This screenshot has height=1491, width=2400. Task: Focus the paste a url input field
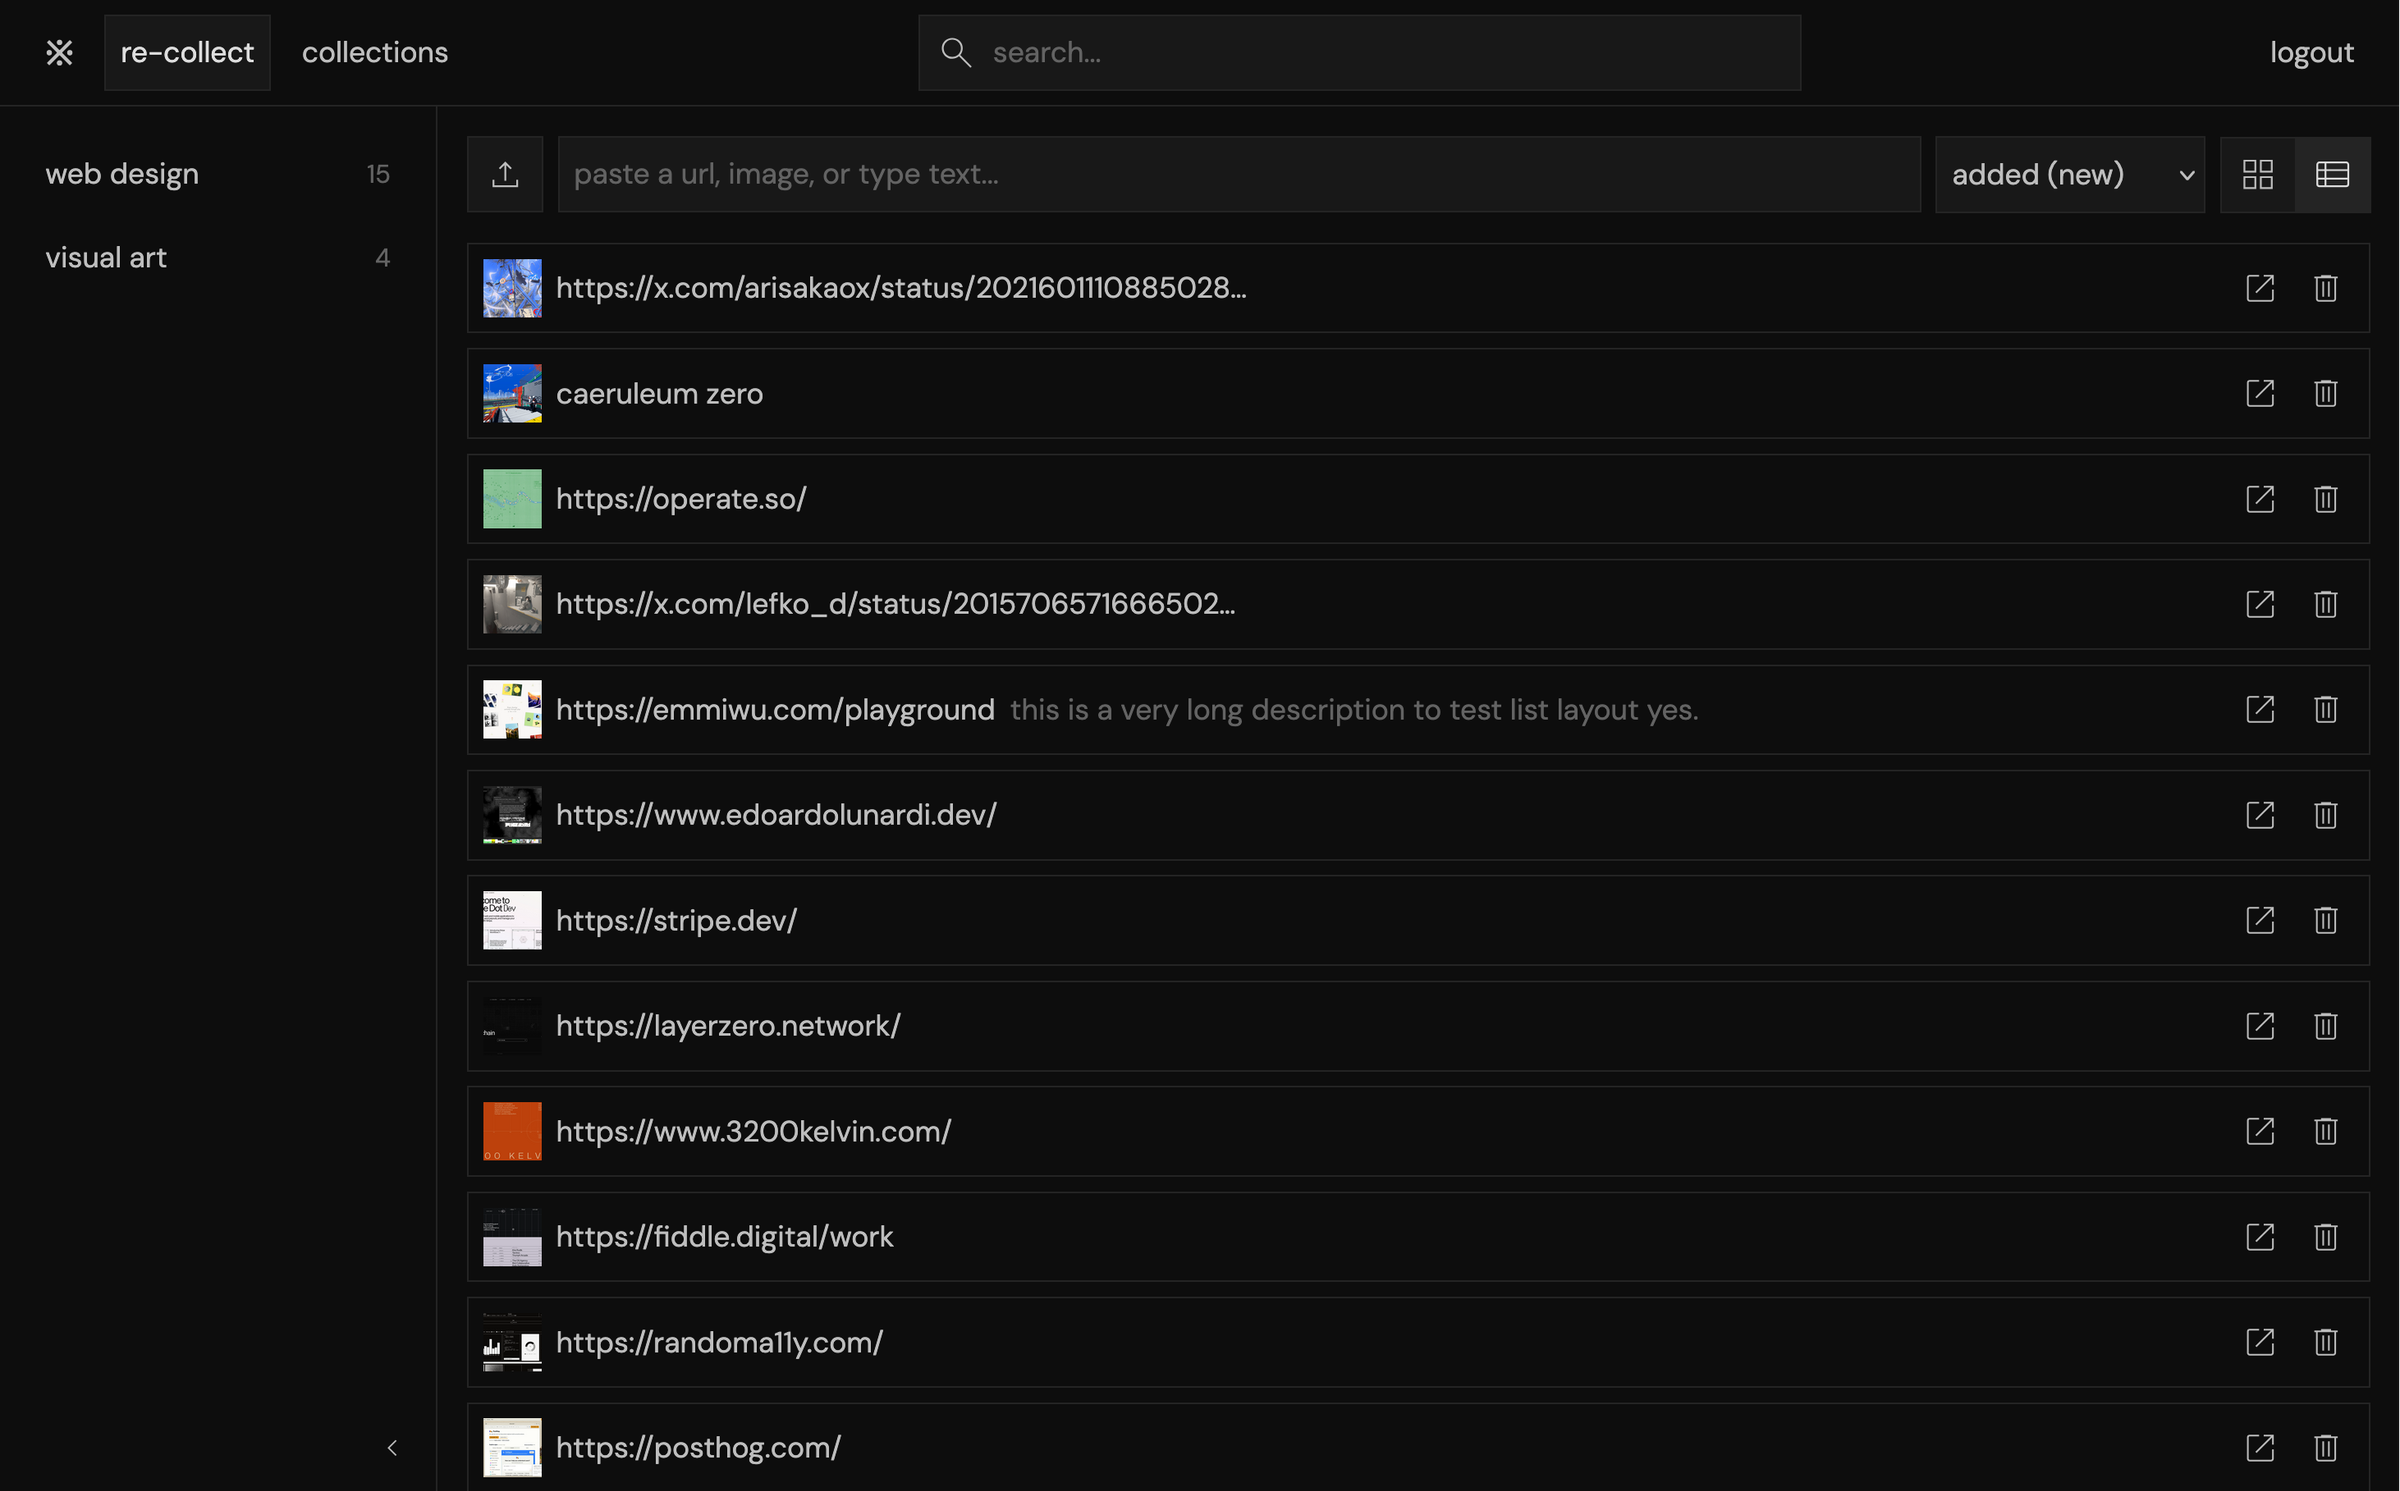click(x=1238, y=174)
